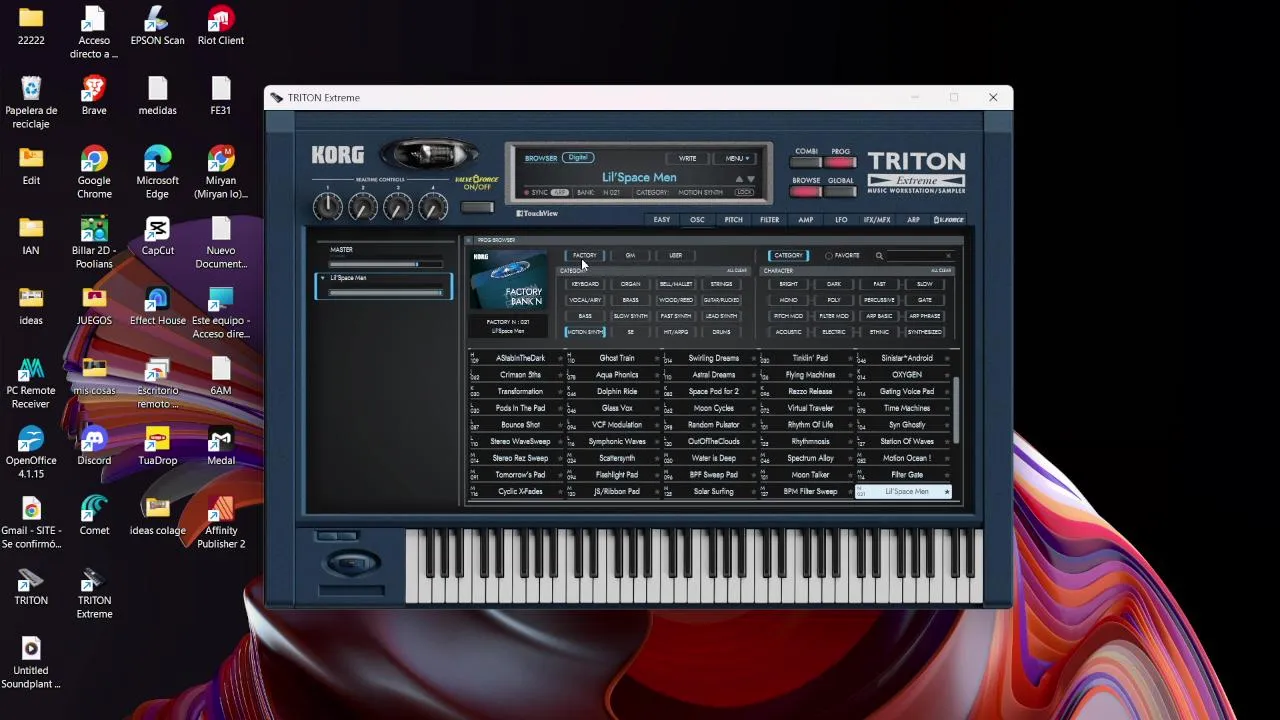This screenshot has width=1280, height=720.
Task: Click the joystick controller
Action: [352, 564]
